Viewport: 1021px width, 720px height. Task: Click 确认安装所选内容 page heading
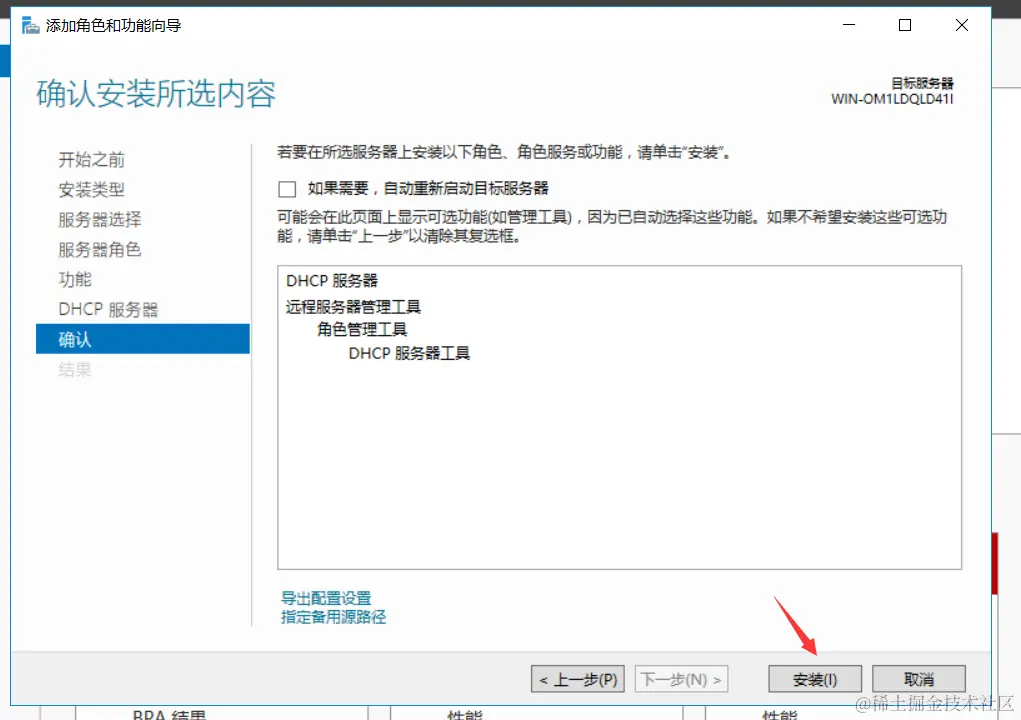click(x=156, y=94)
